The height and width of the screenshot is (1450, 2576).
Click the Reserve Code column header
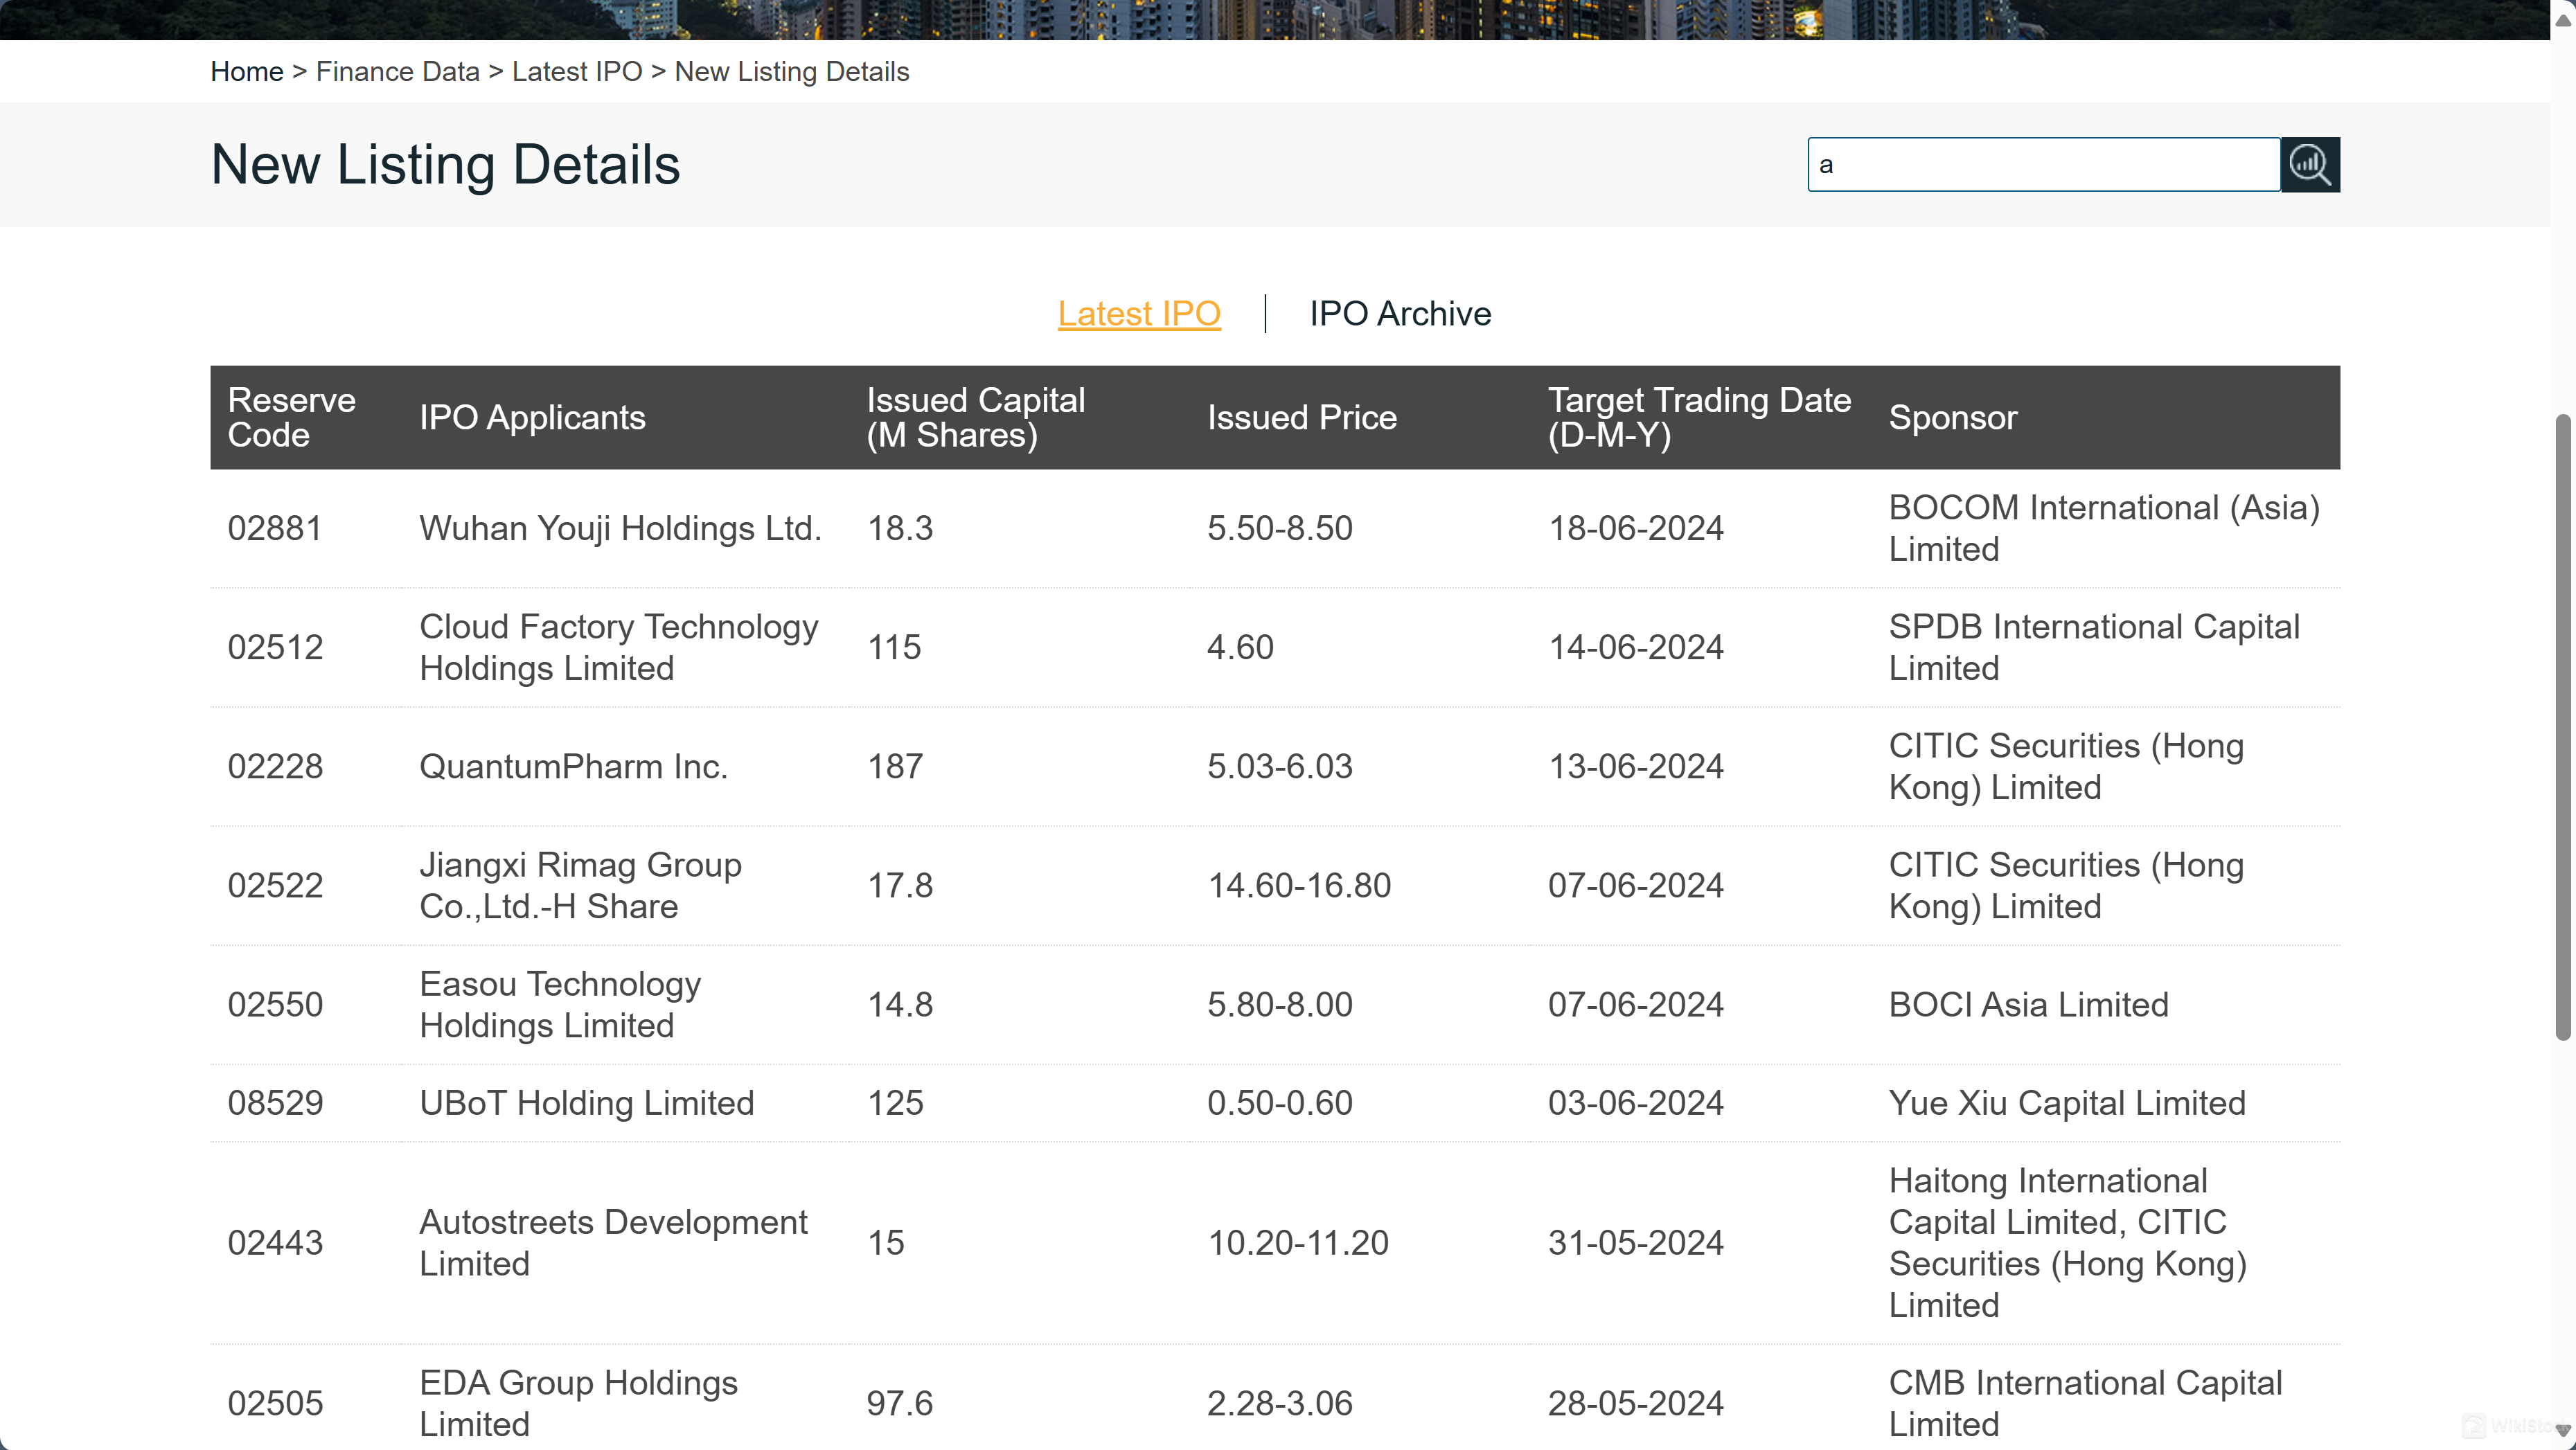click(x=291, y=417)
